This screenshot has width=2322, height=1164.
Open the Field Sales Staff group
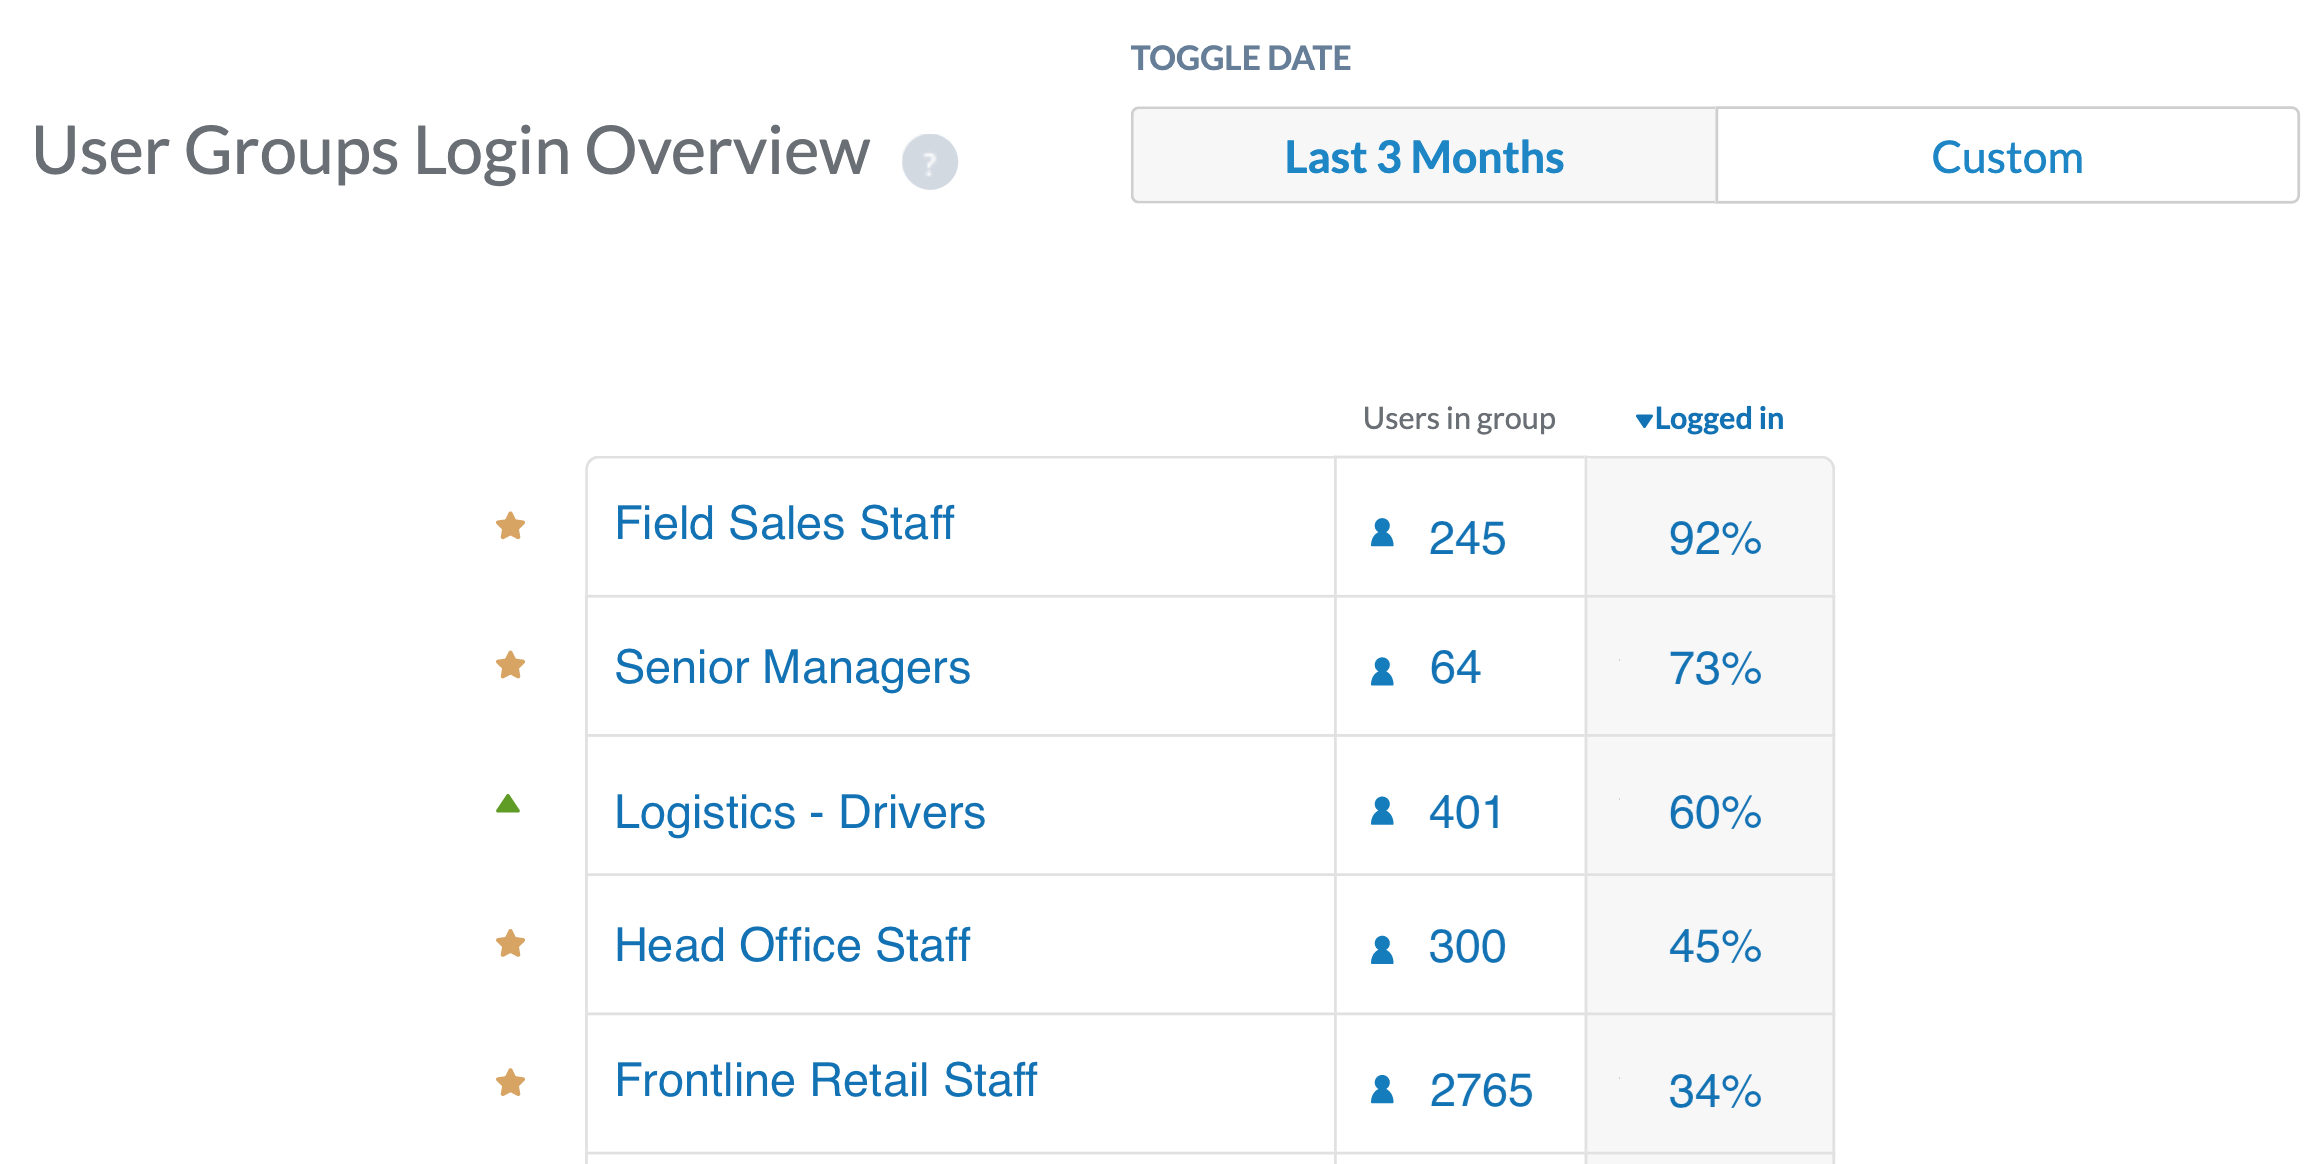coord(784,523)
